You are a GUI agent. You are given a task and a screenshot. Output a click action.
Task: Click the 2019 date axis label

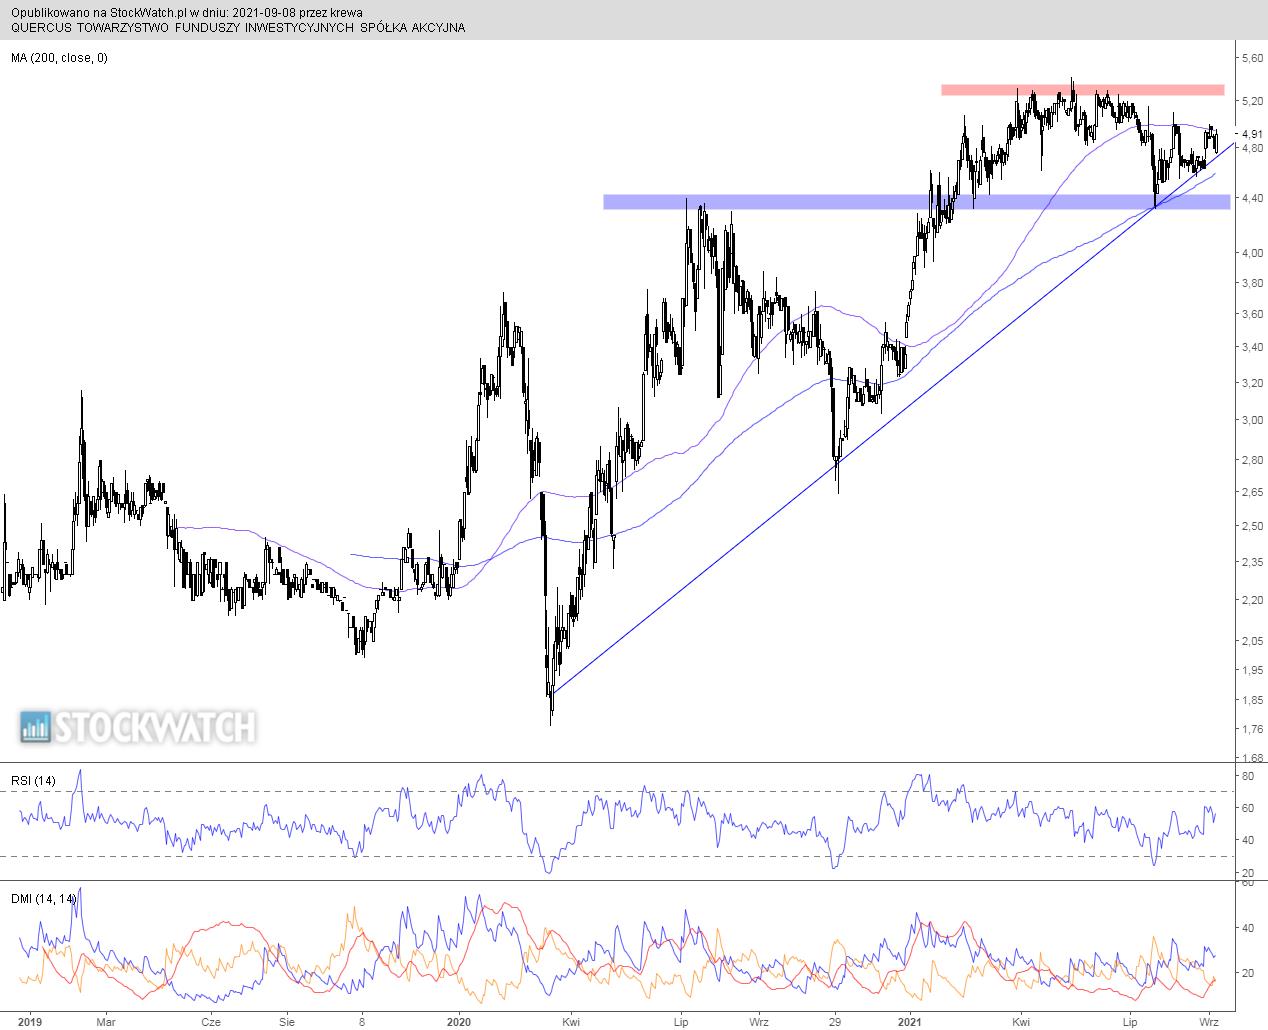click(29, 1022)
